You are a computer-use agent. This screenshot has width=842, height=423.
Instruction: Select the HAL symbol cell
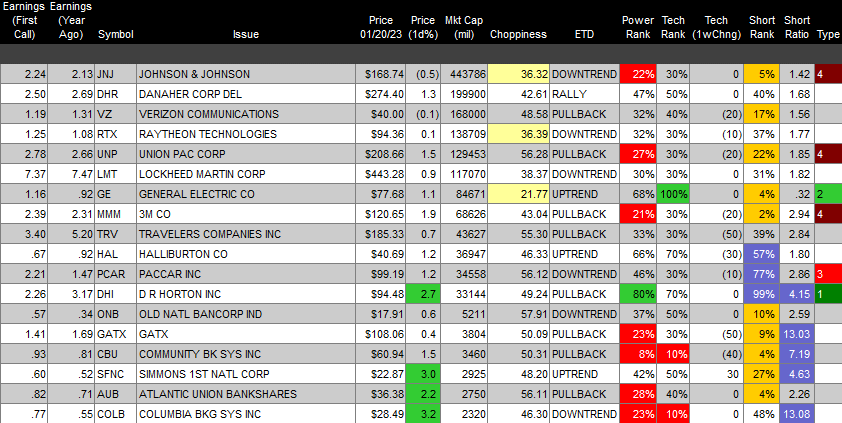[115, 254]
